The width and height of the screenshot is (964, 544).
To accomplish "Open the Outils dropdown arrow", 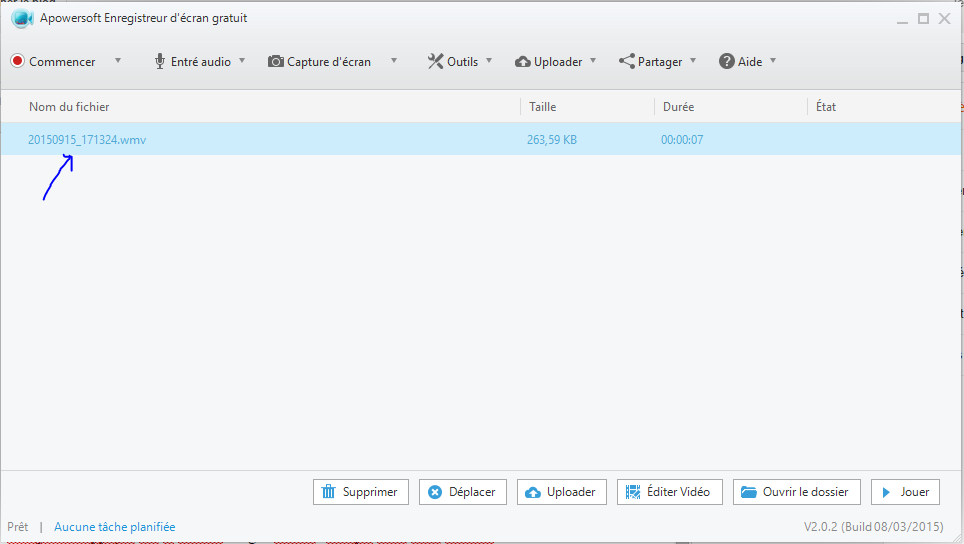I will [489, 60].
